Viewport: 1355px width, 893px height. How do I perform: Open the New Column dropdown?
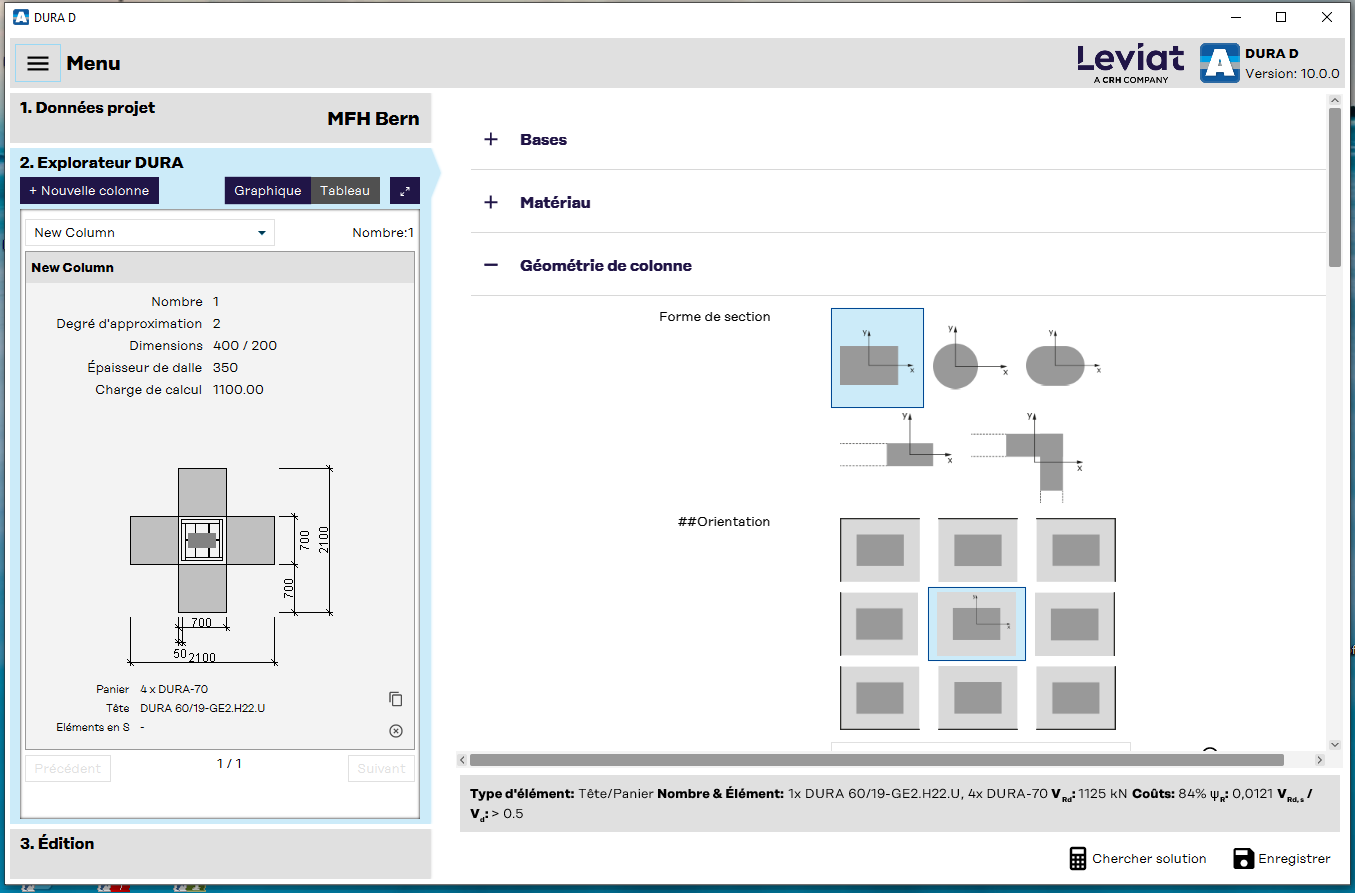150,233
